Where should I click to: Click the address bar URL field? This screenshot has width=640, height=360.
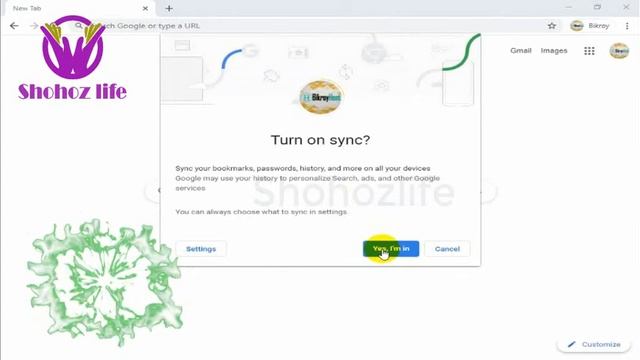pos(314,26)
